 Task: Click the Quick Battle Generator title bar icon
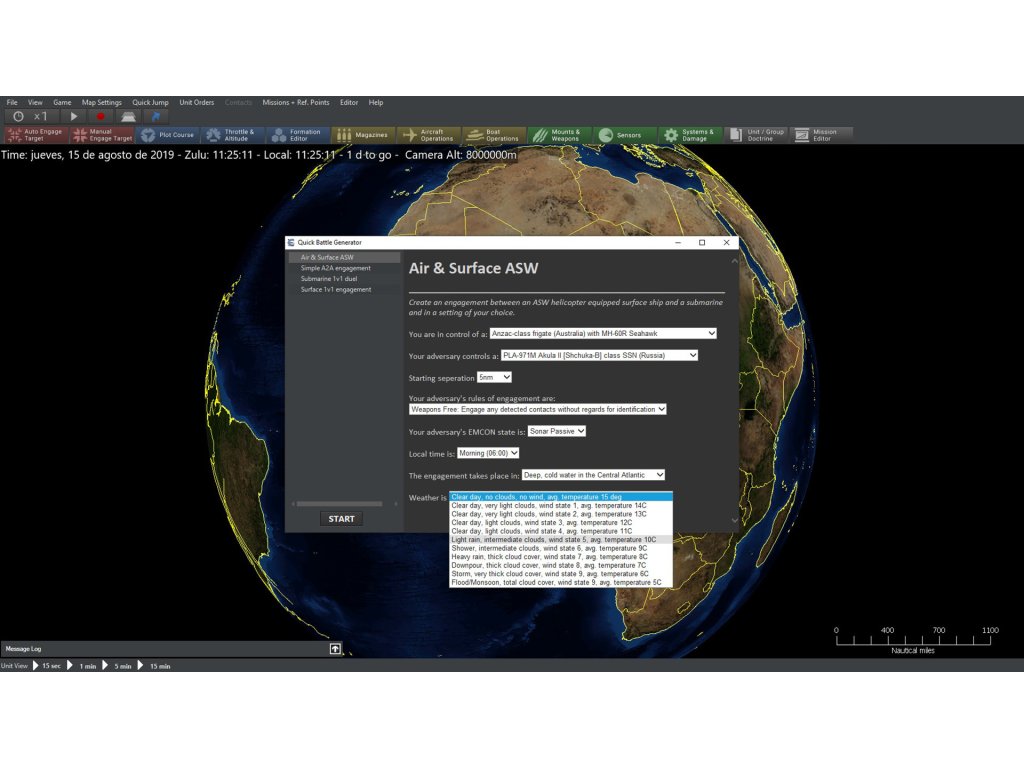291,242
